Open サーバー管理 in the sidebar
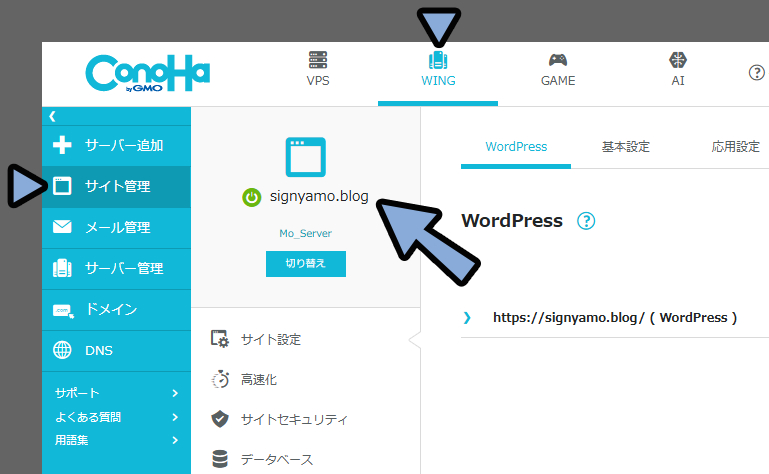 coord(116,268)
